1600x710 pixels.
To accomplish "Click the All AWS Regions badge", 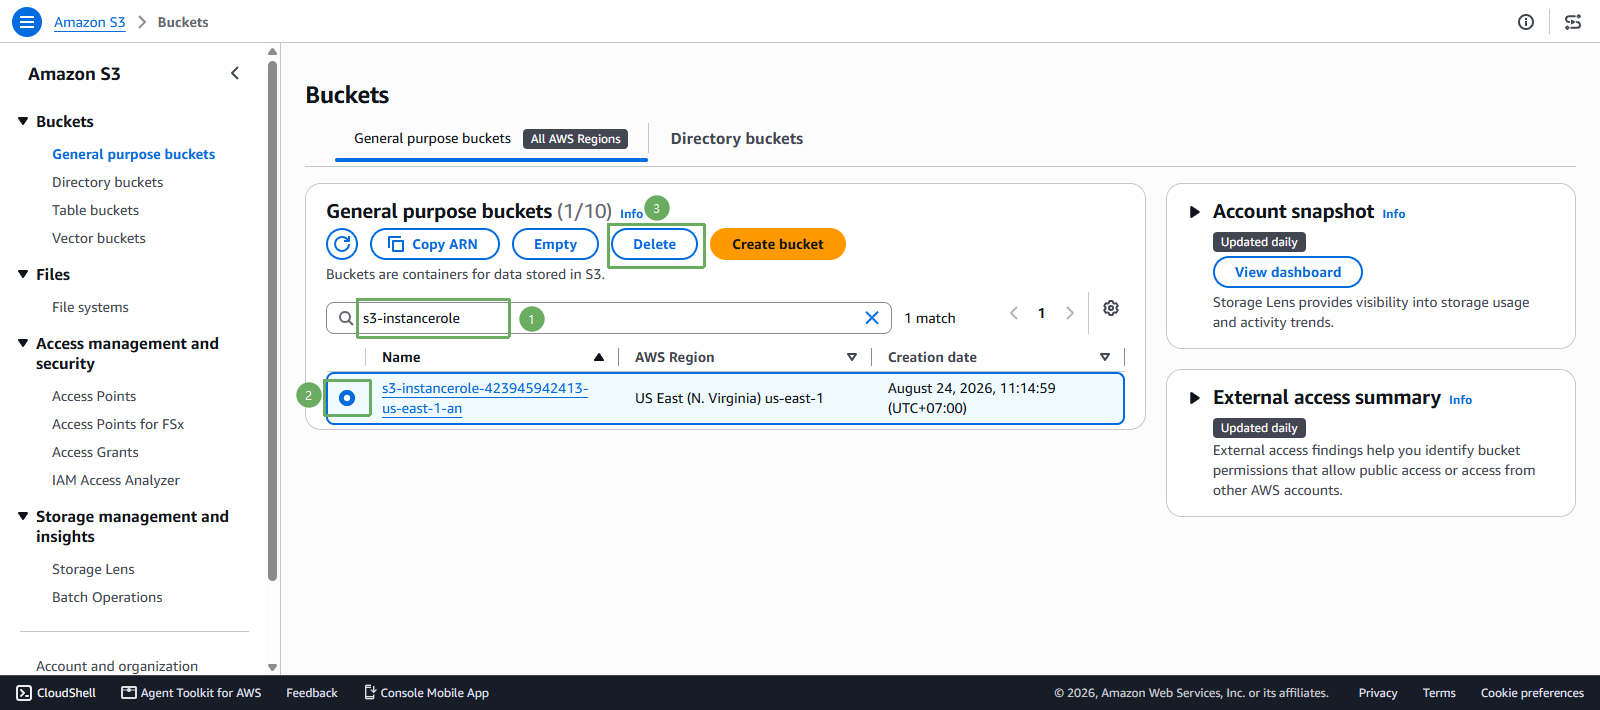I will click(x=576, y=139).
